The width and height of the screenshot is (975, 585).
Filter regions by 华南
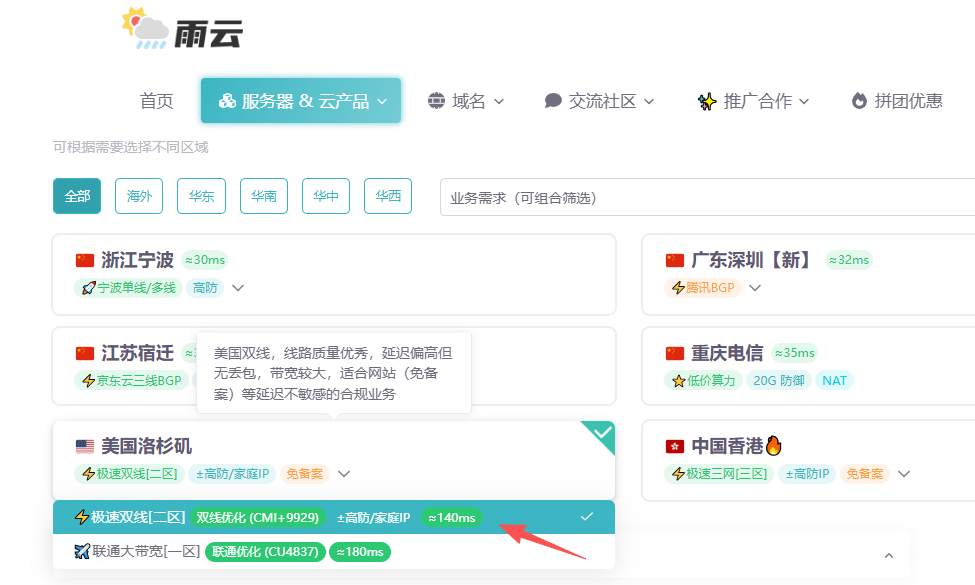(x=264, y=196)
